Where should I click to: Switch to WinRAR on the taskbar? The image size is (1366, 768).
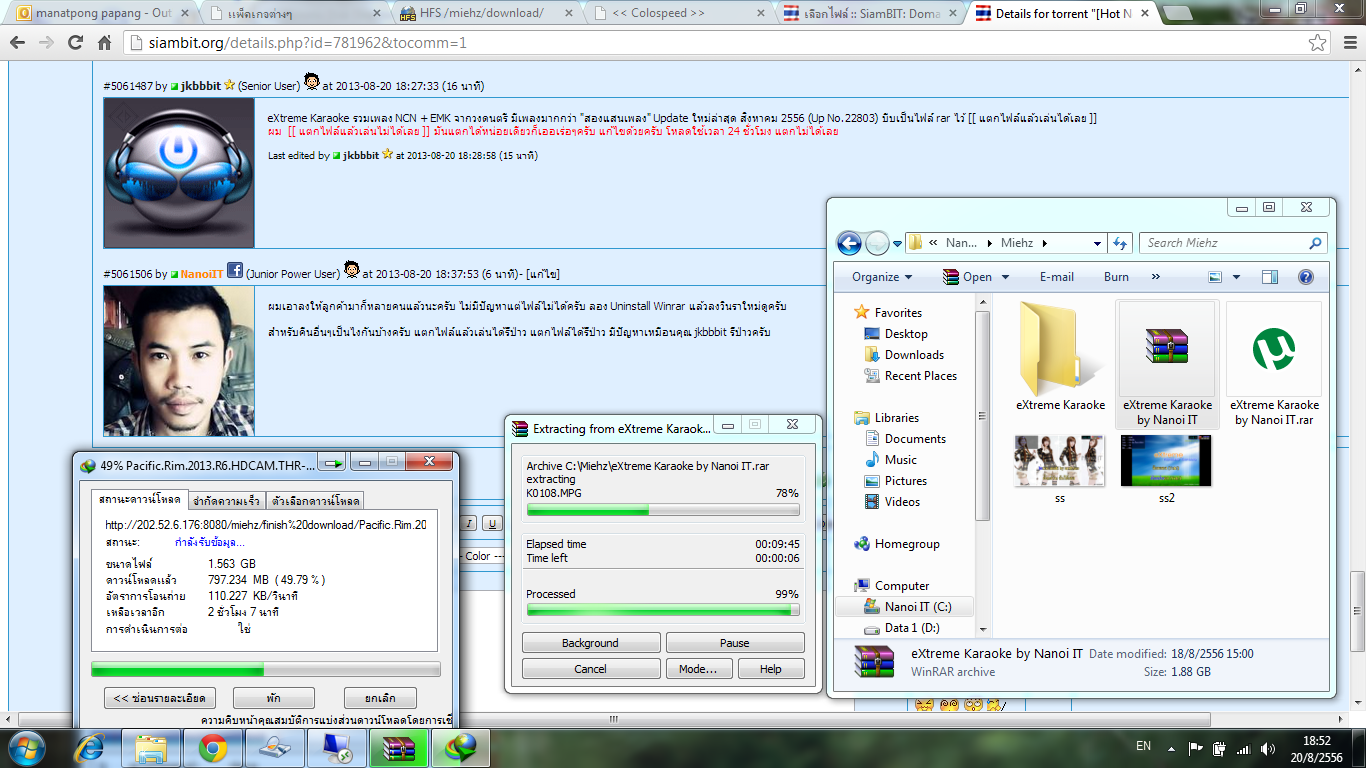398,747
